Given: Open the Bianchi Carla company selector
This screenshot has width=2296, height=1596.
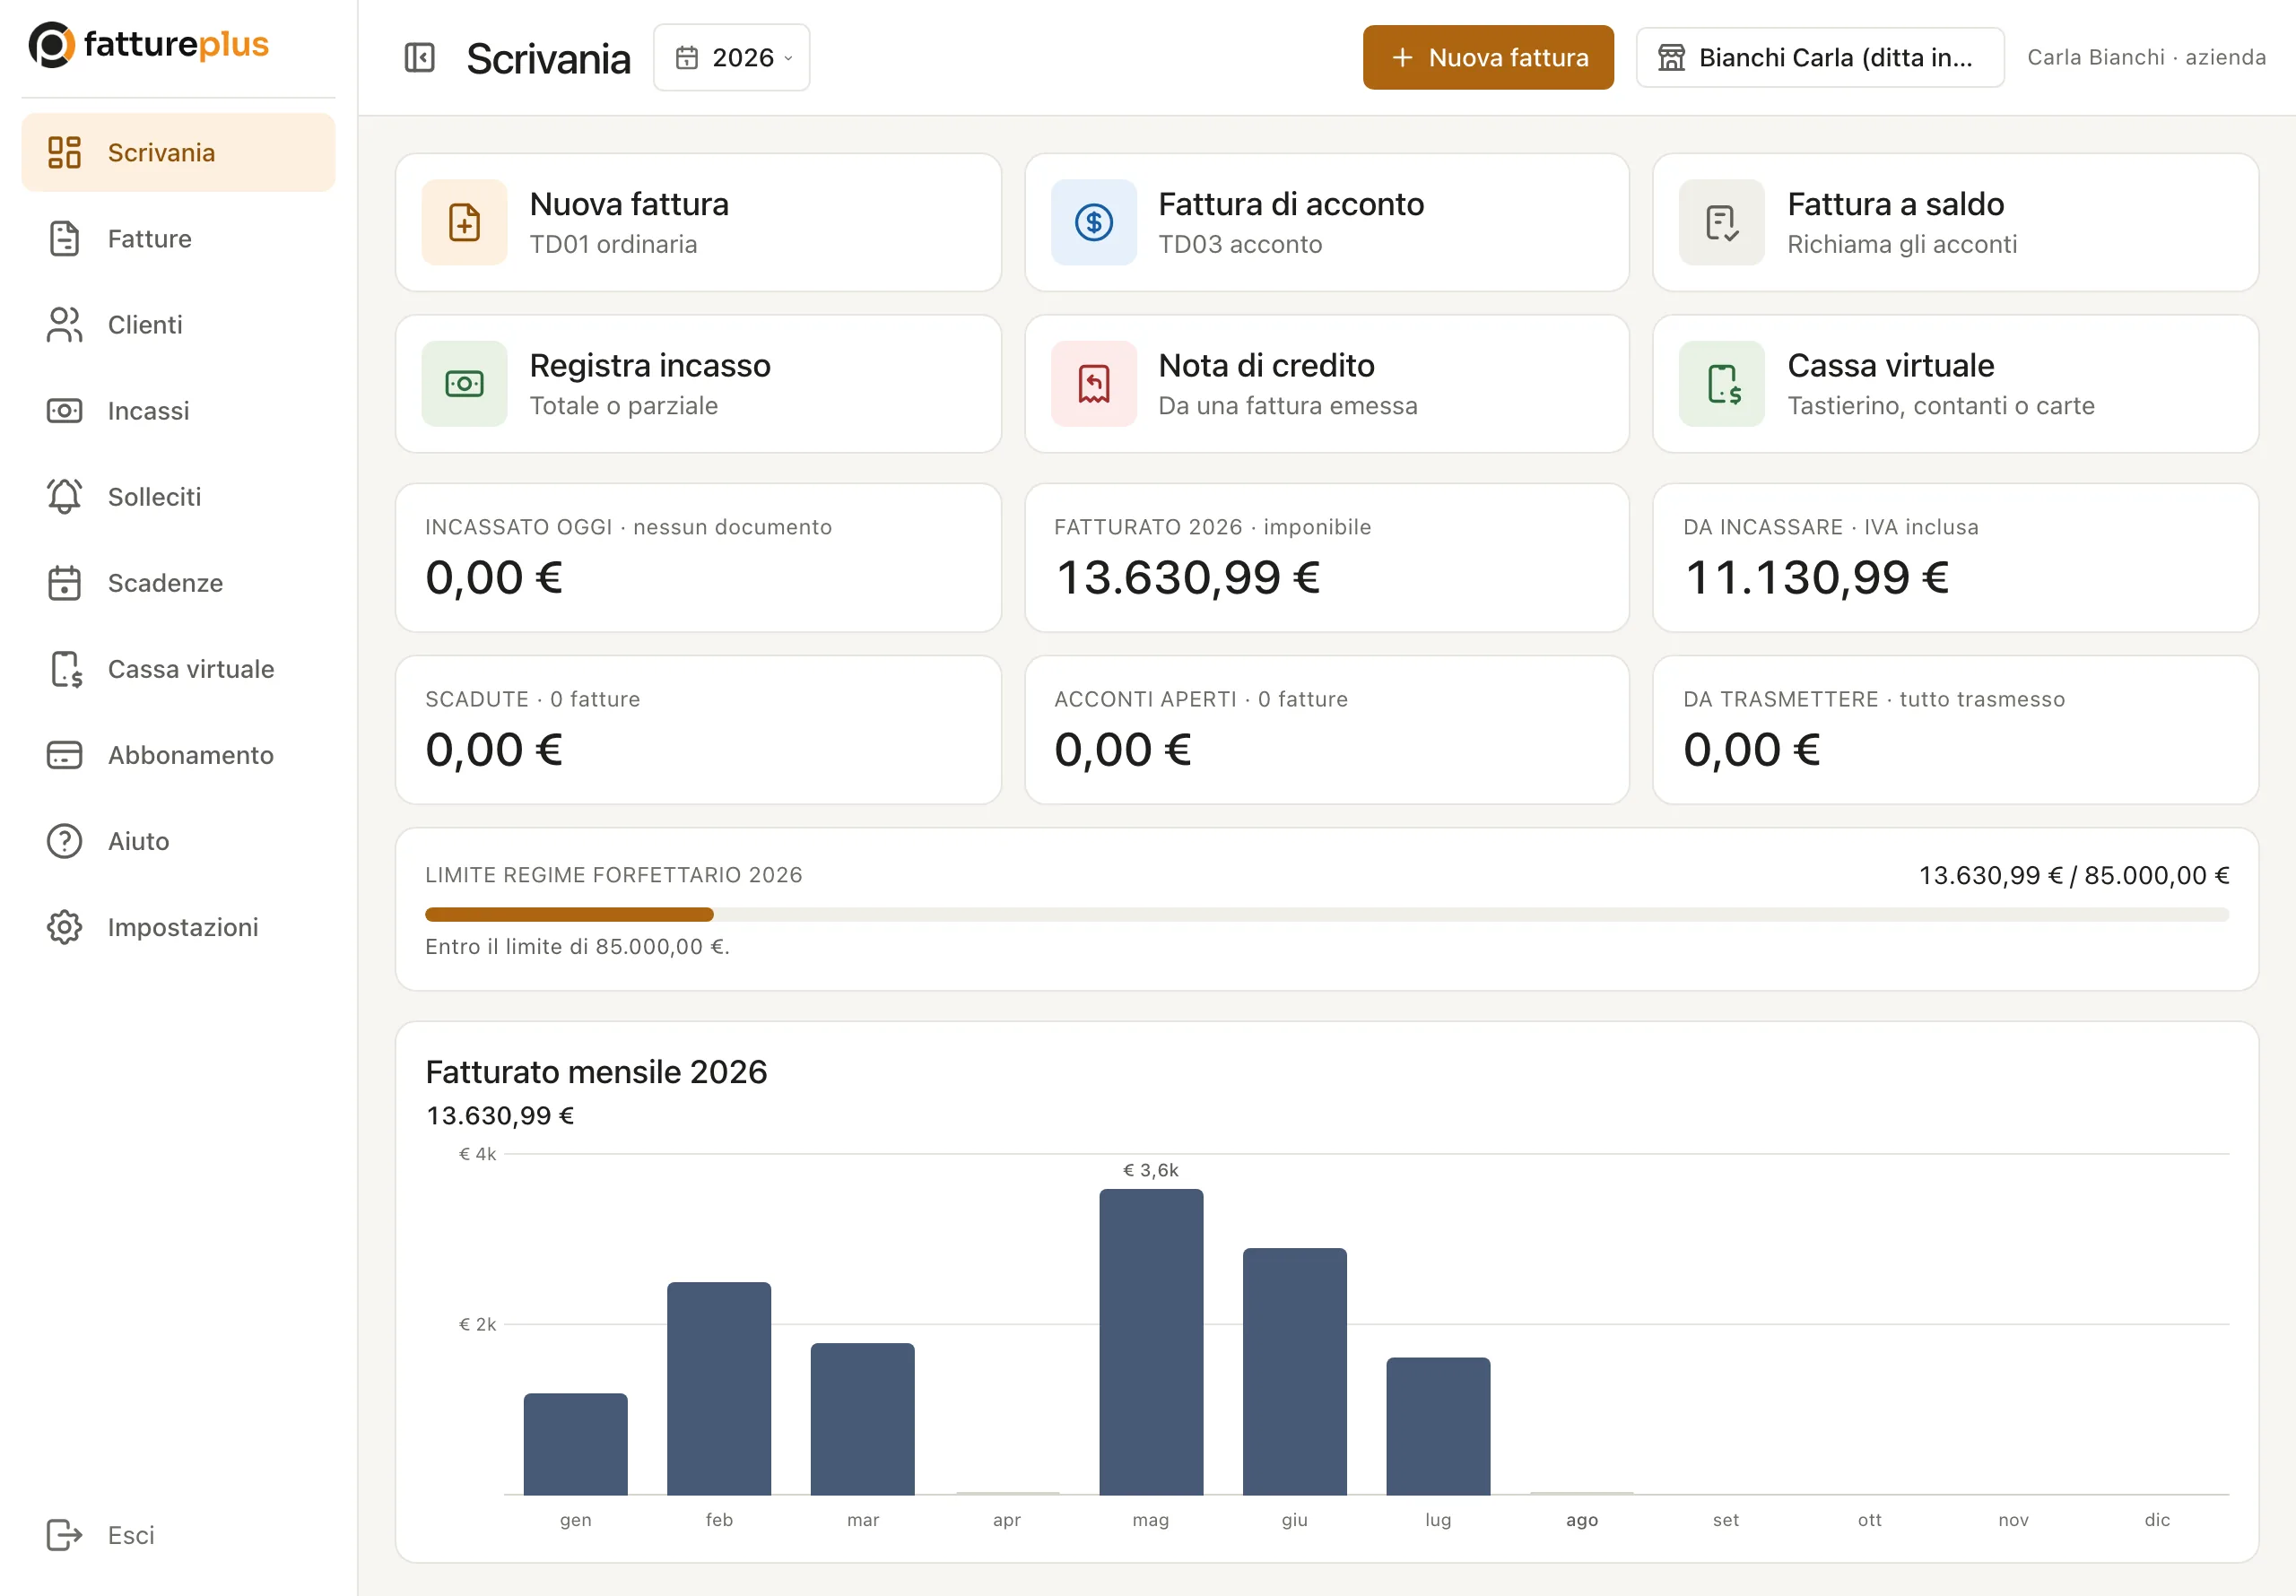Looking at the screenshot, I should pos(1820,58).
